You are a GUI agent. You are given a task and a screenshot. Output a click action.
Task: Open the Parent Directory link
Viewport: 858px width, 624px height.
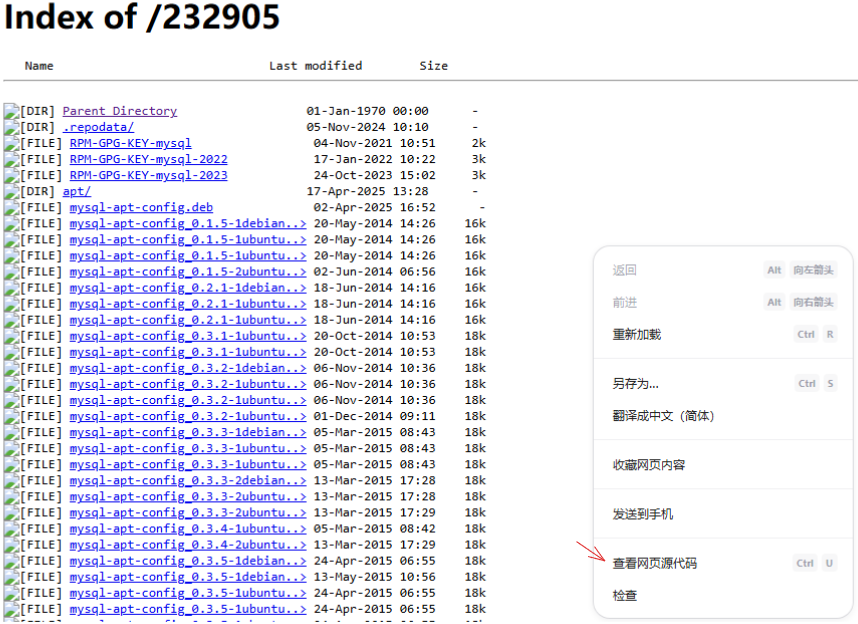click(x=120, y=111)
